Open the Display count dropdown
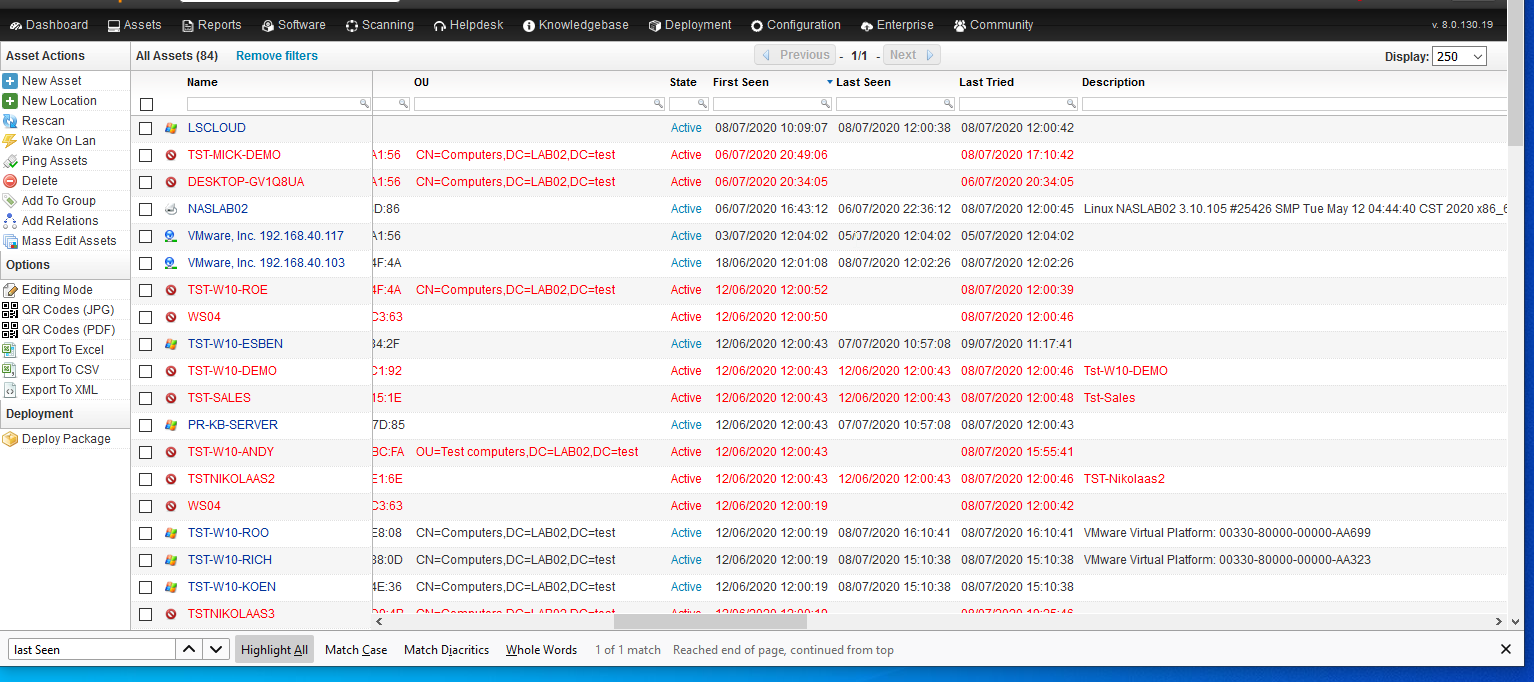This screenshot has width=1534, height=682. click(x=1459, y=57)
